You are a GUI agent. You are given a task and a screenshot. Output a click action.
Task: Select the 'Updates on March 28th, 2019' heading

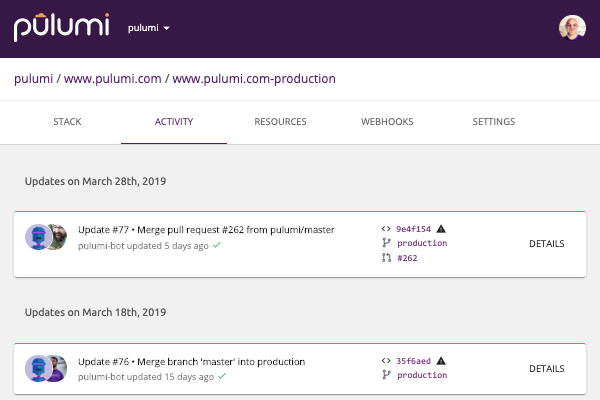[x=95, y=181]
